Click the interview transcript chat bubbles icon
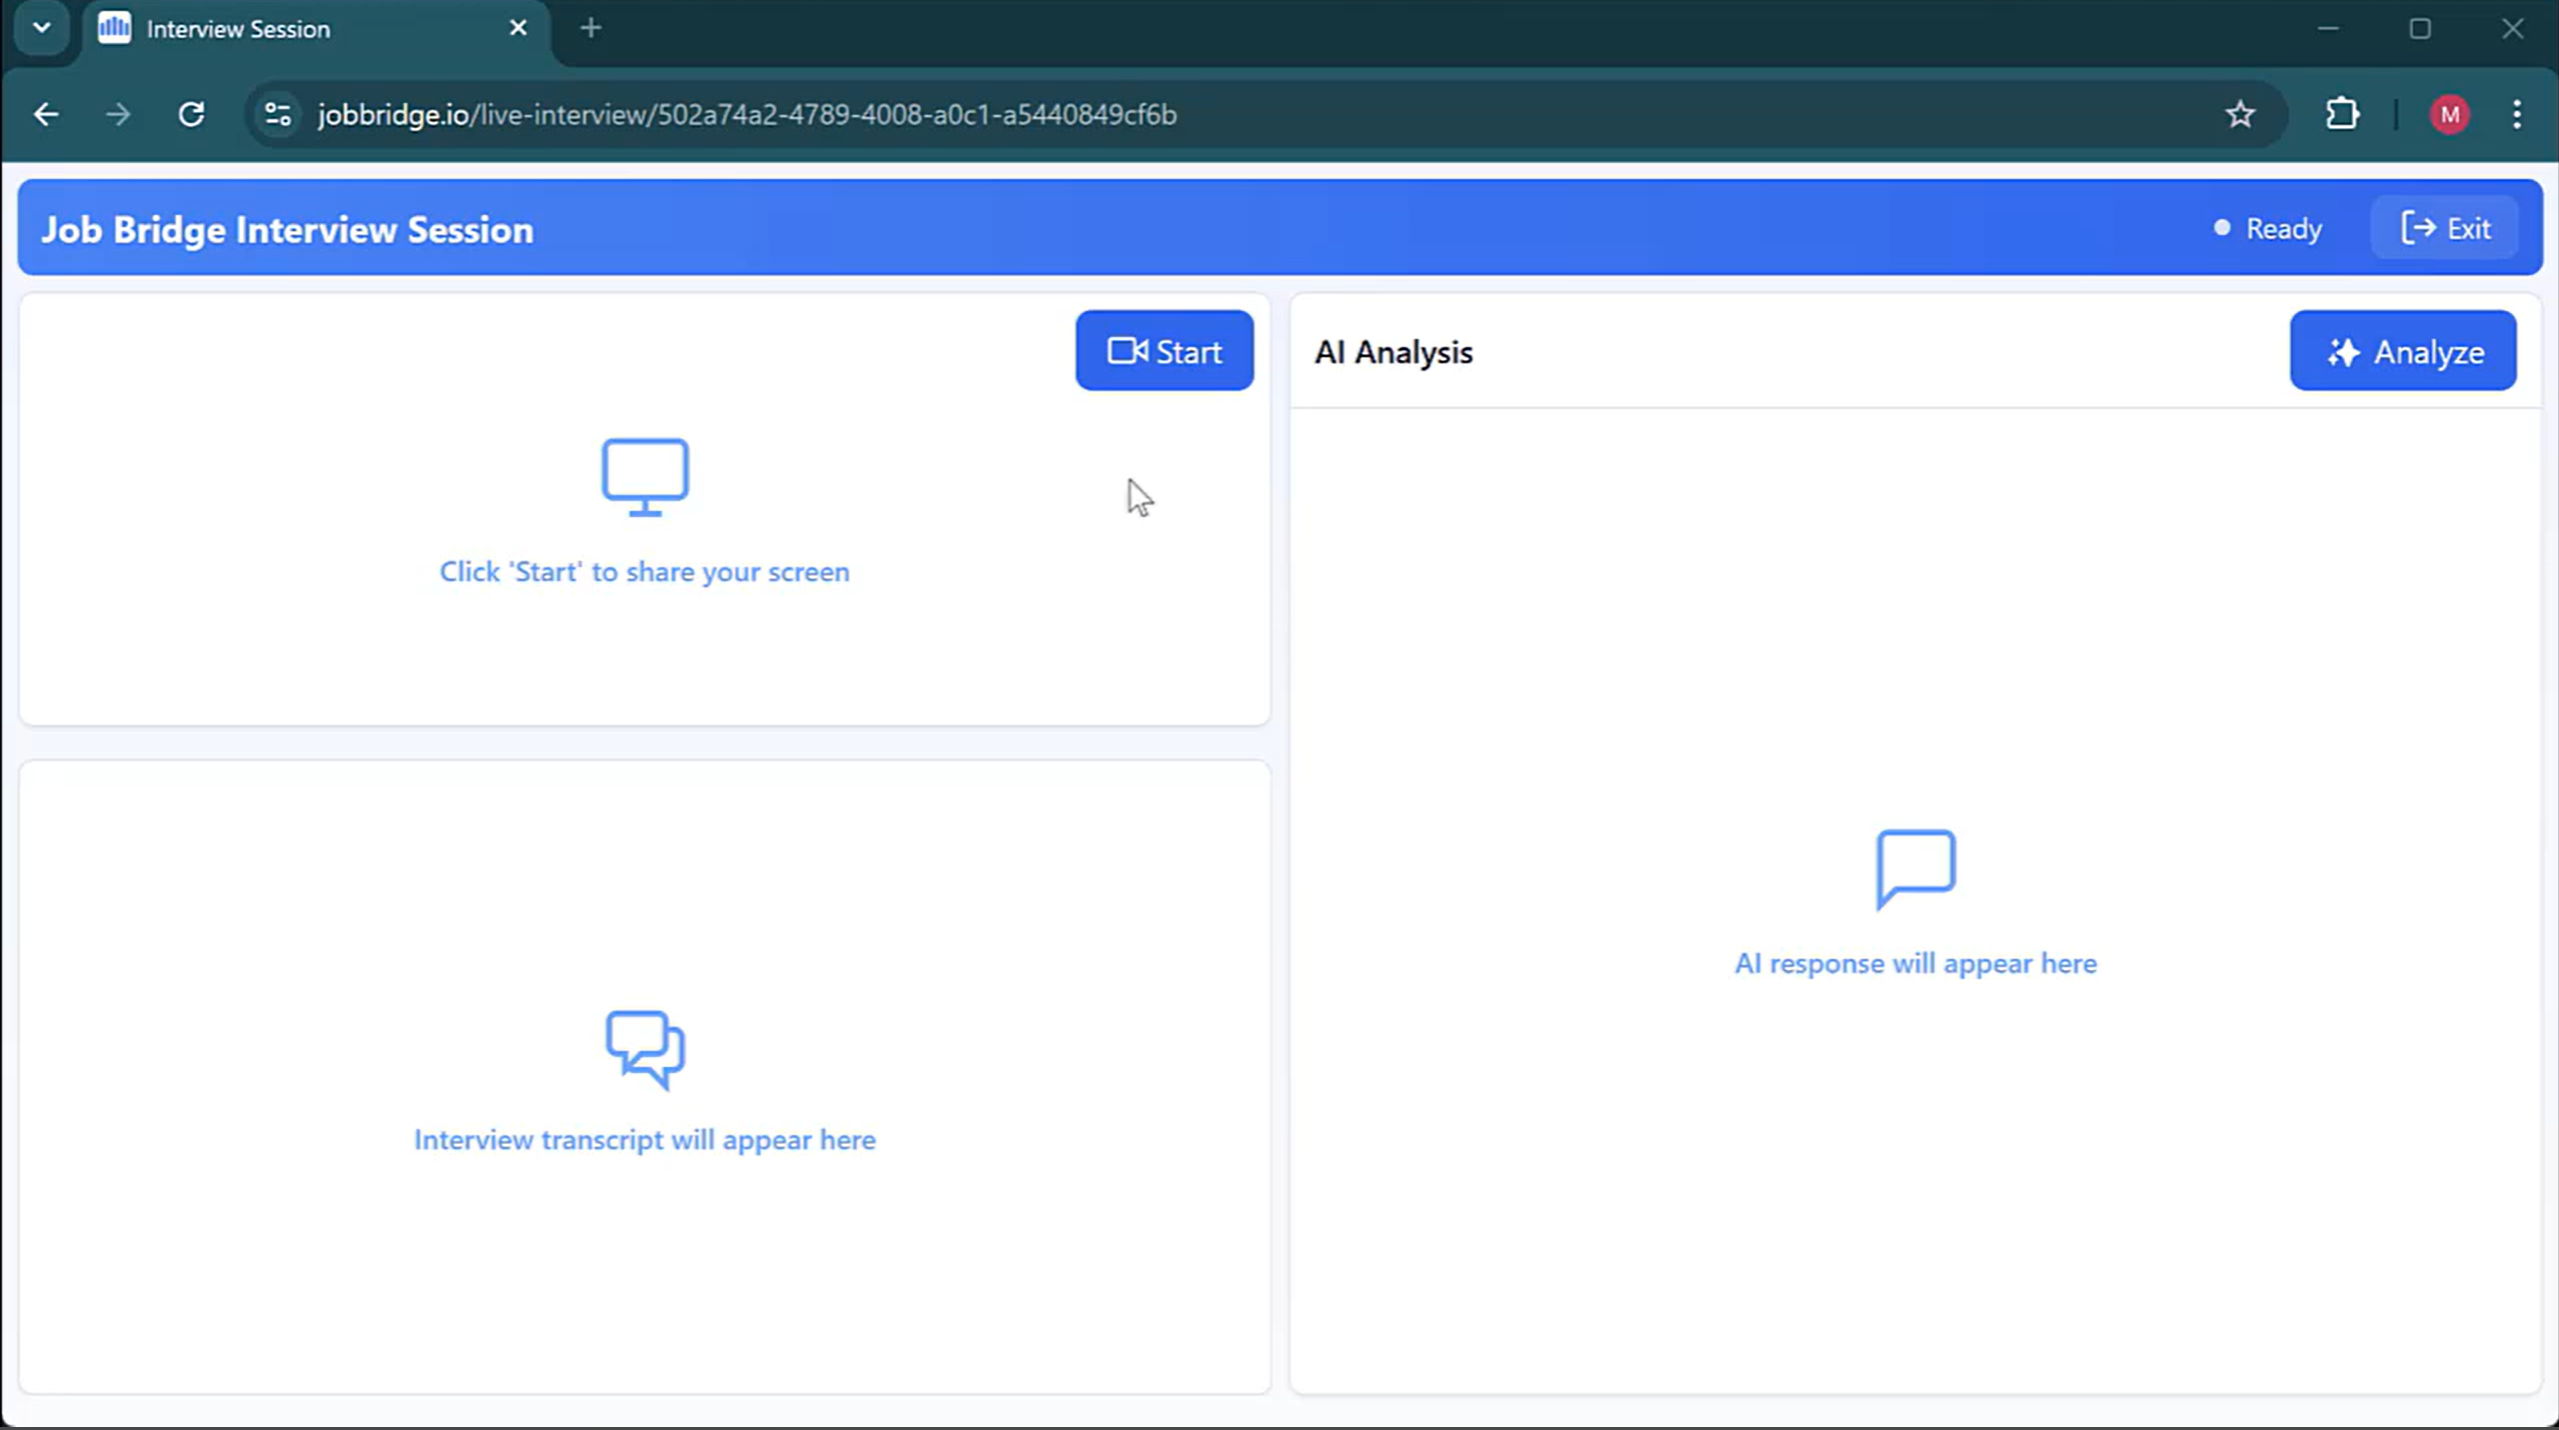 [645, 1048]
